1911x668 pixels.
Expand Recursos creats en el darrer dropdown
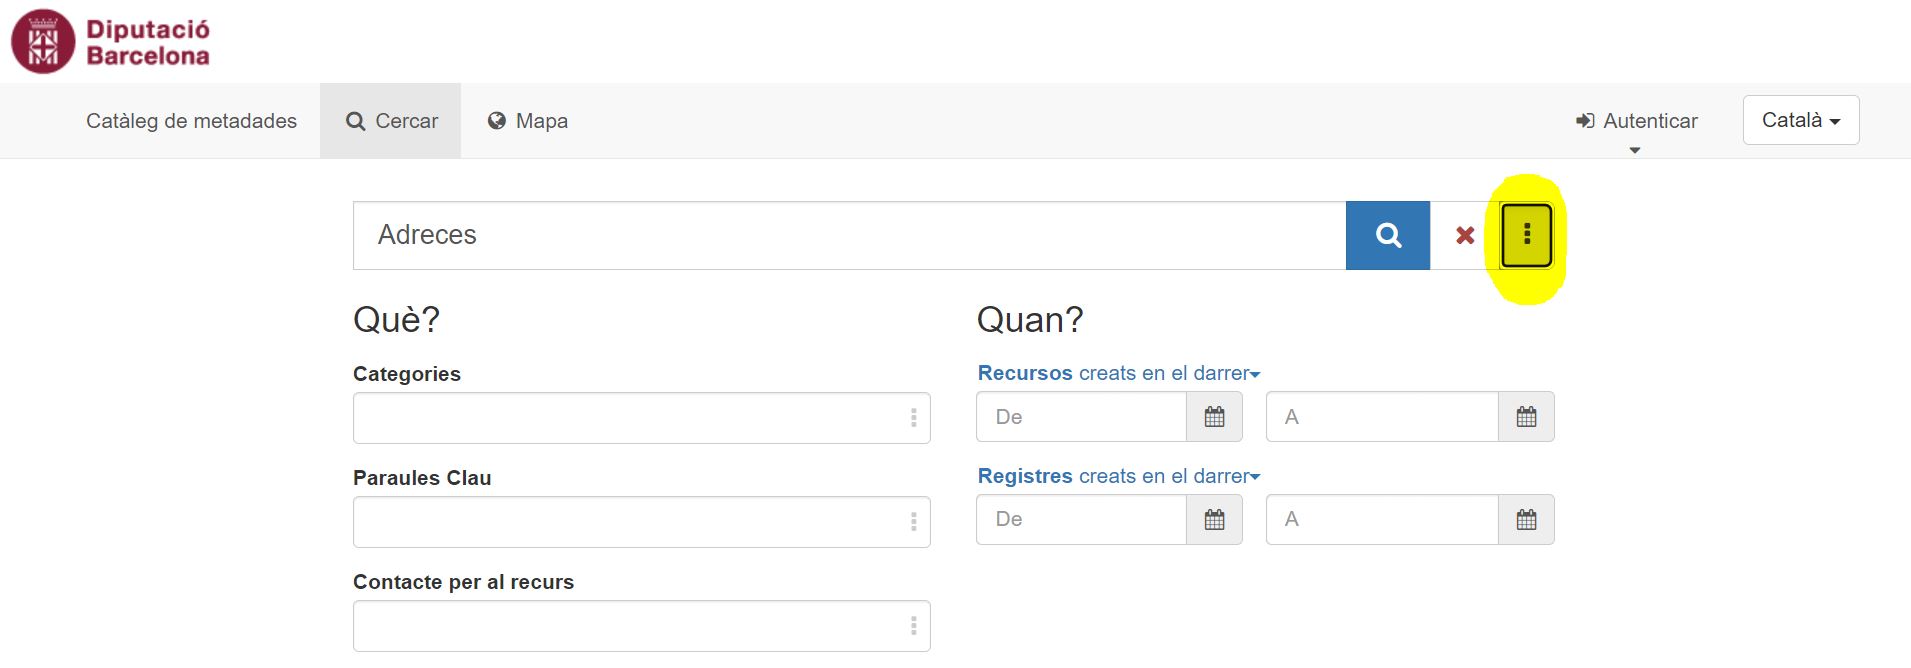tap(1118, 373)
